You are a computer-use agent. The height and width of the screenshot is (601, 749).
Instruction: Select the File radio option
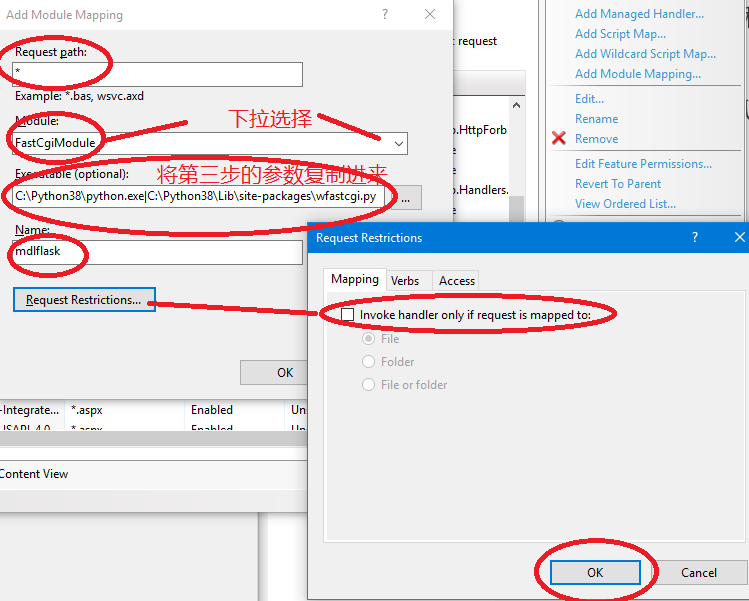click(368, 339)
